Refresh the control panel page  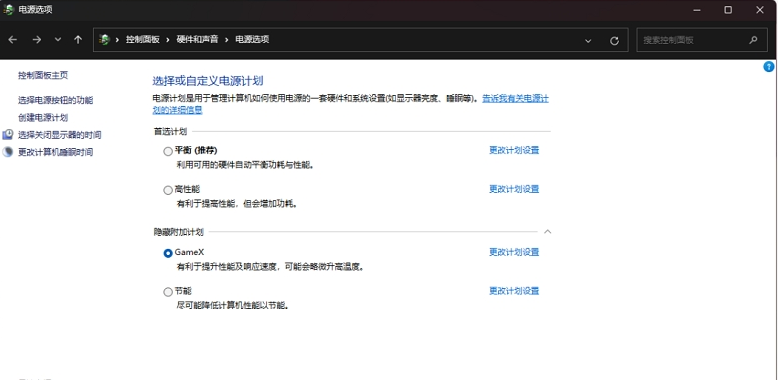[614, 41]
